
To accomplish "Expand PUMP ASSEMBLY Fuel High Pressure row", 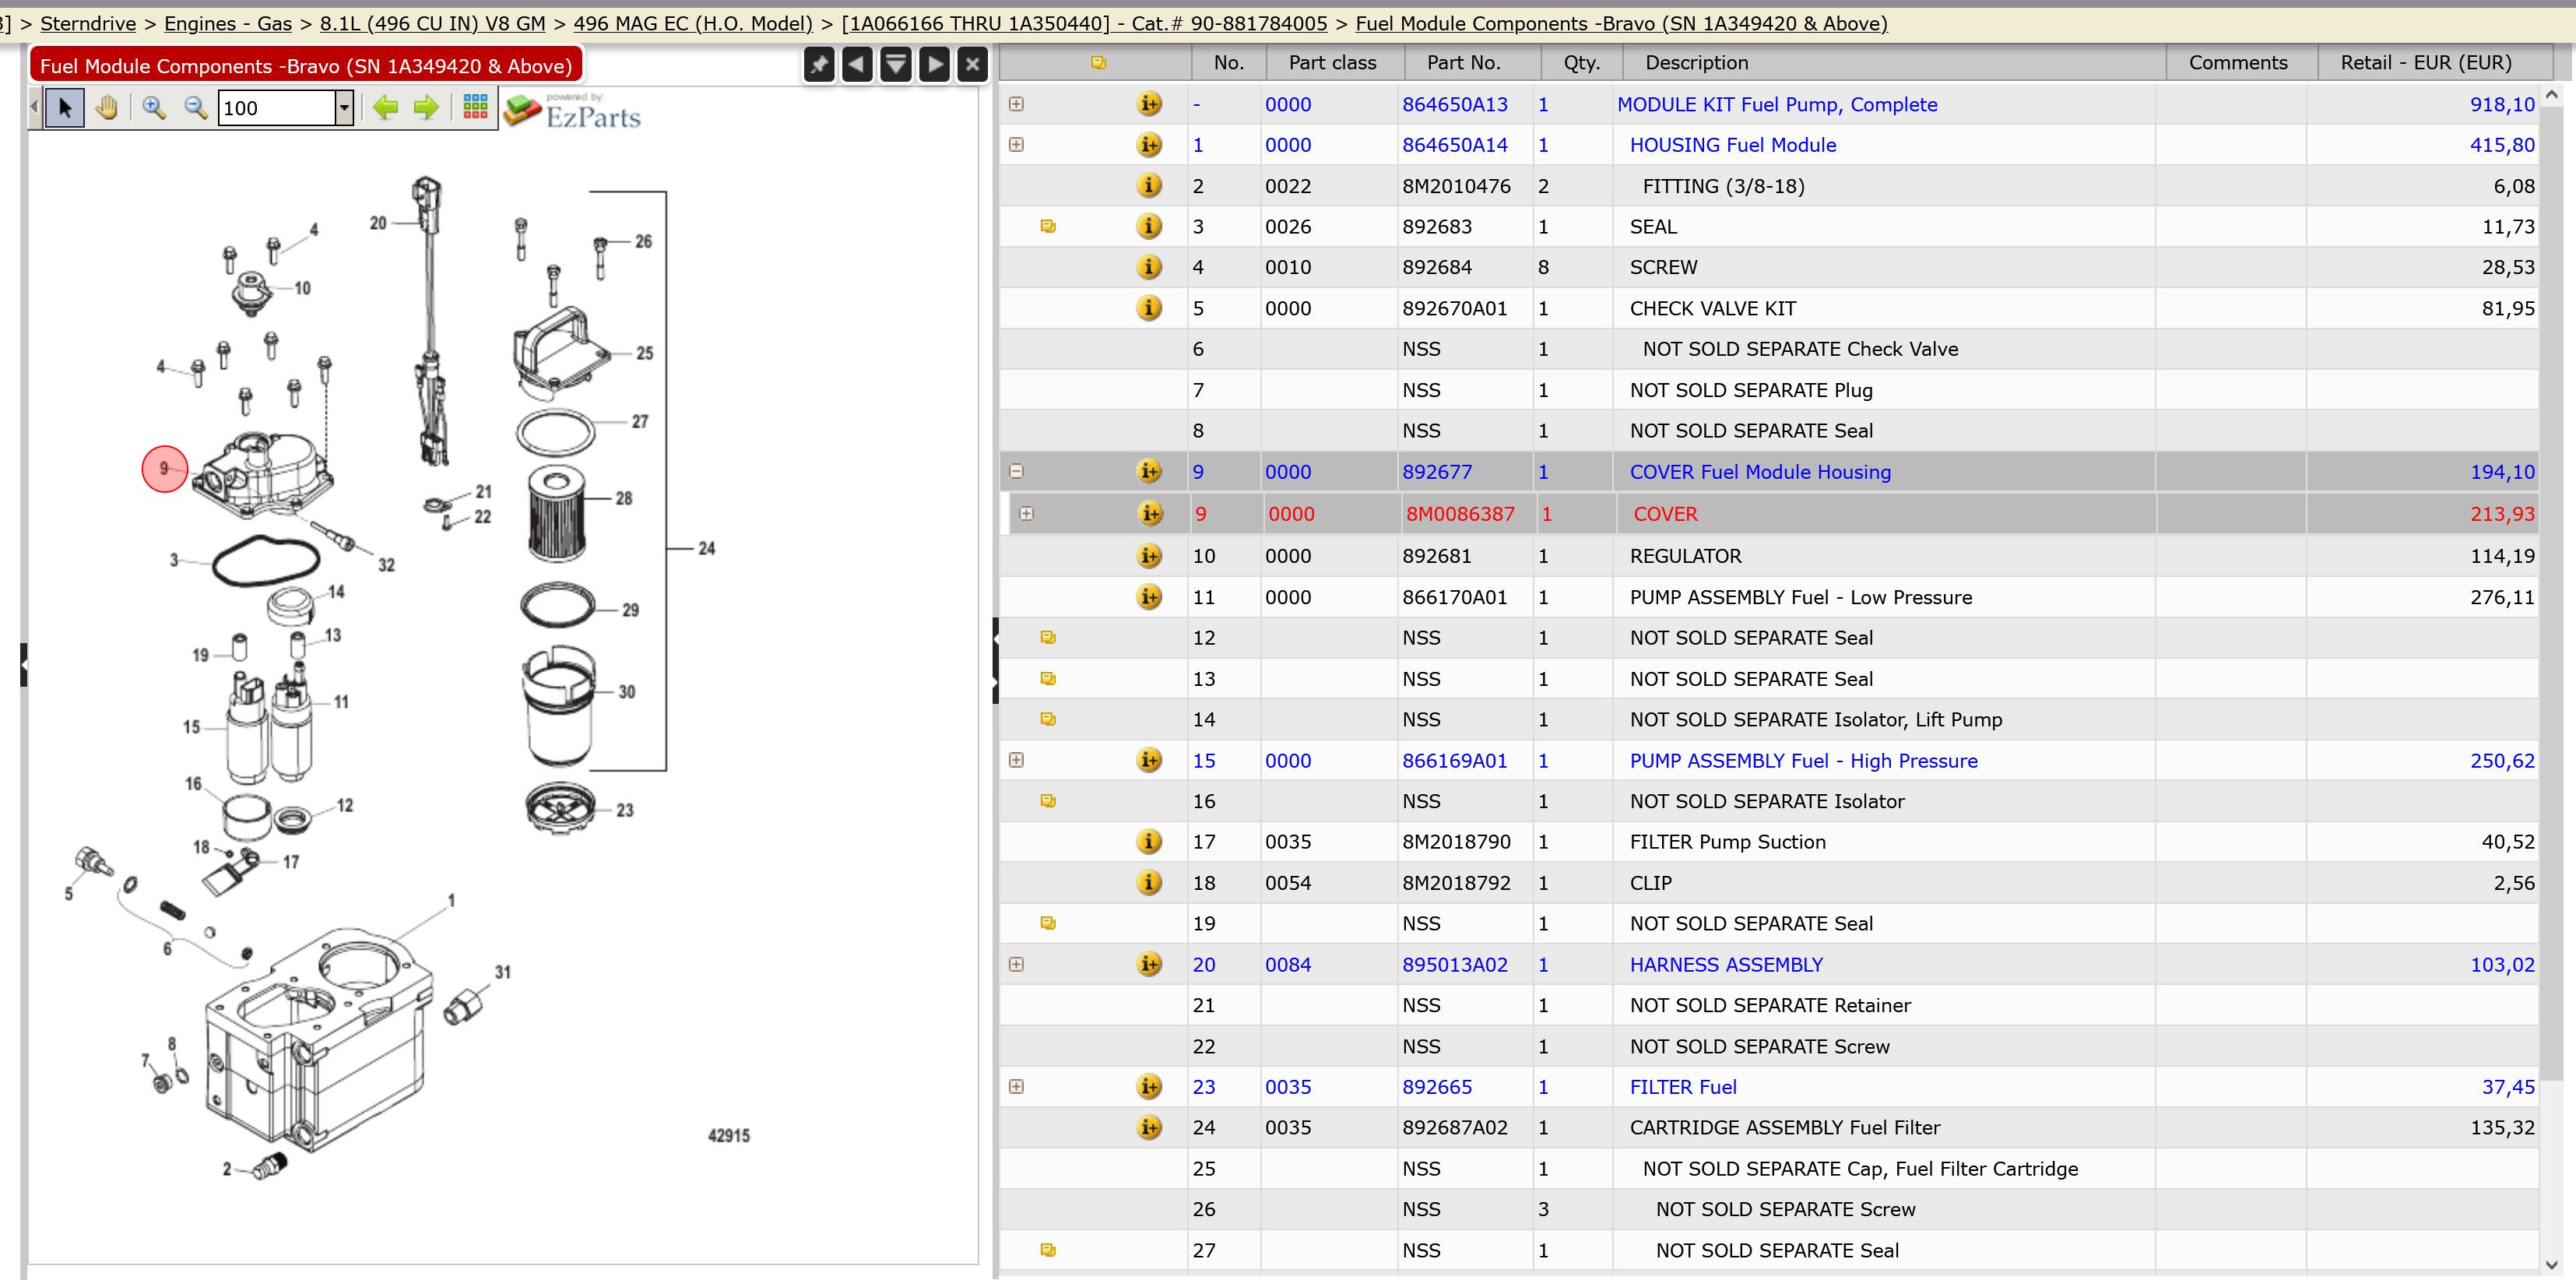I will pos(1016,759).
